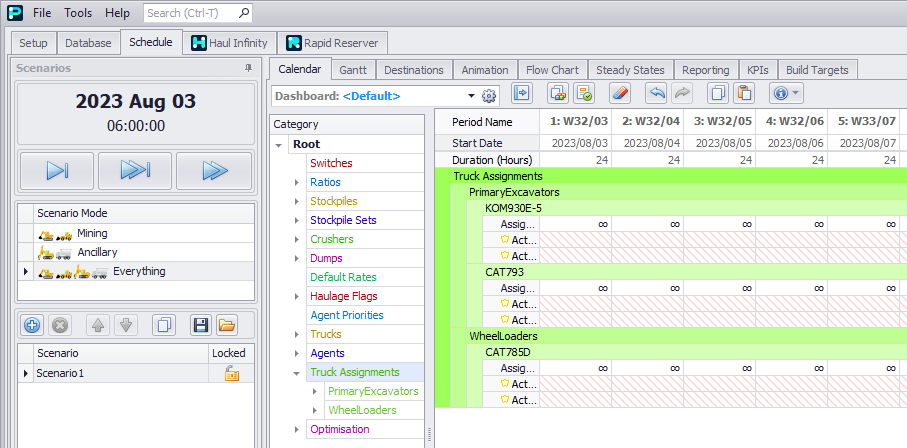
Task: Collapse the Truck Assignments tree node
Action: pyautogui.click(x=297, y=372)
